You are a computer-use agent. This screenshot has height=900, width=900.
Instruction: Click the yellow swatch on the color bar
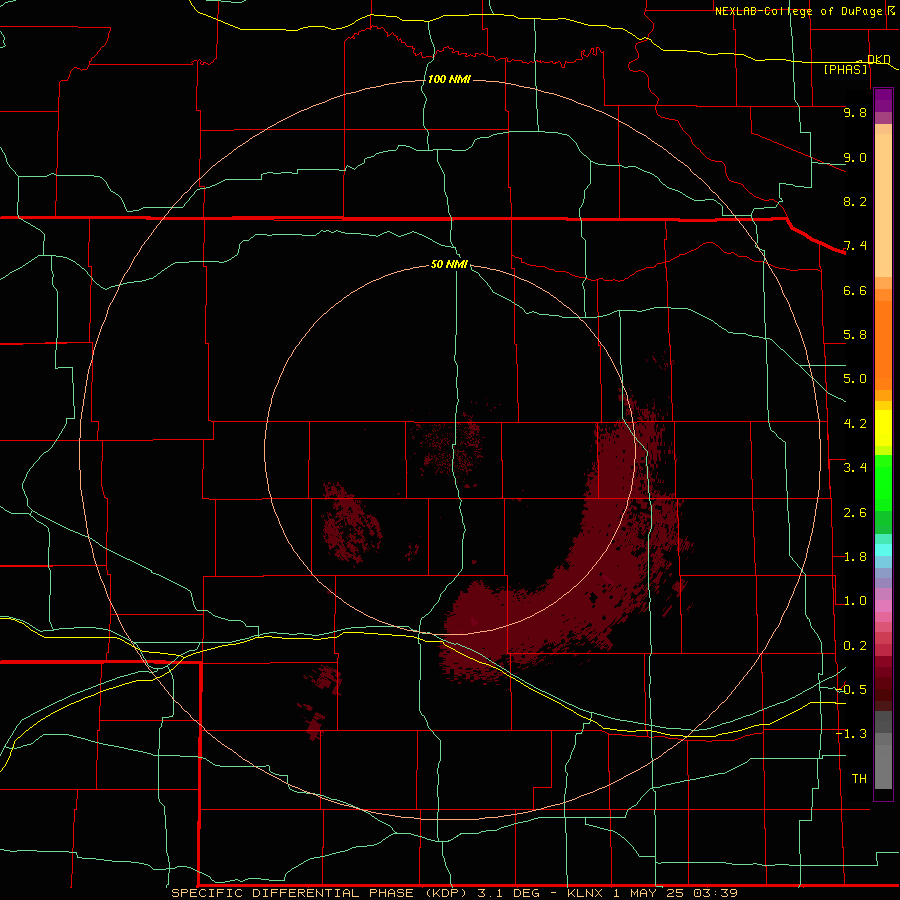tap(883, 428)
